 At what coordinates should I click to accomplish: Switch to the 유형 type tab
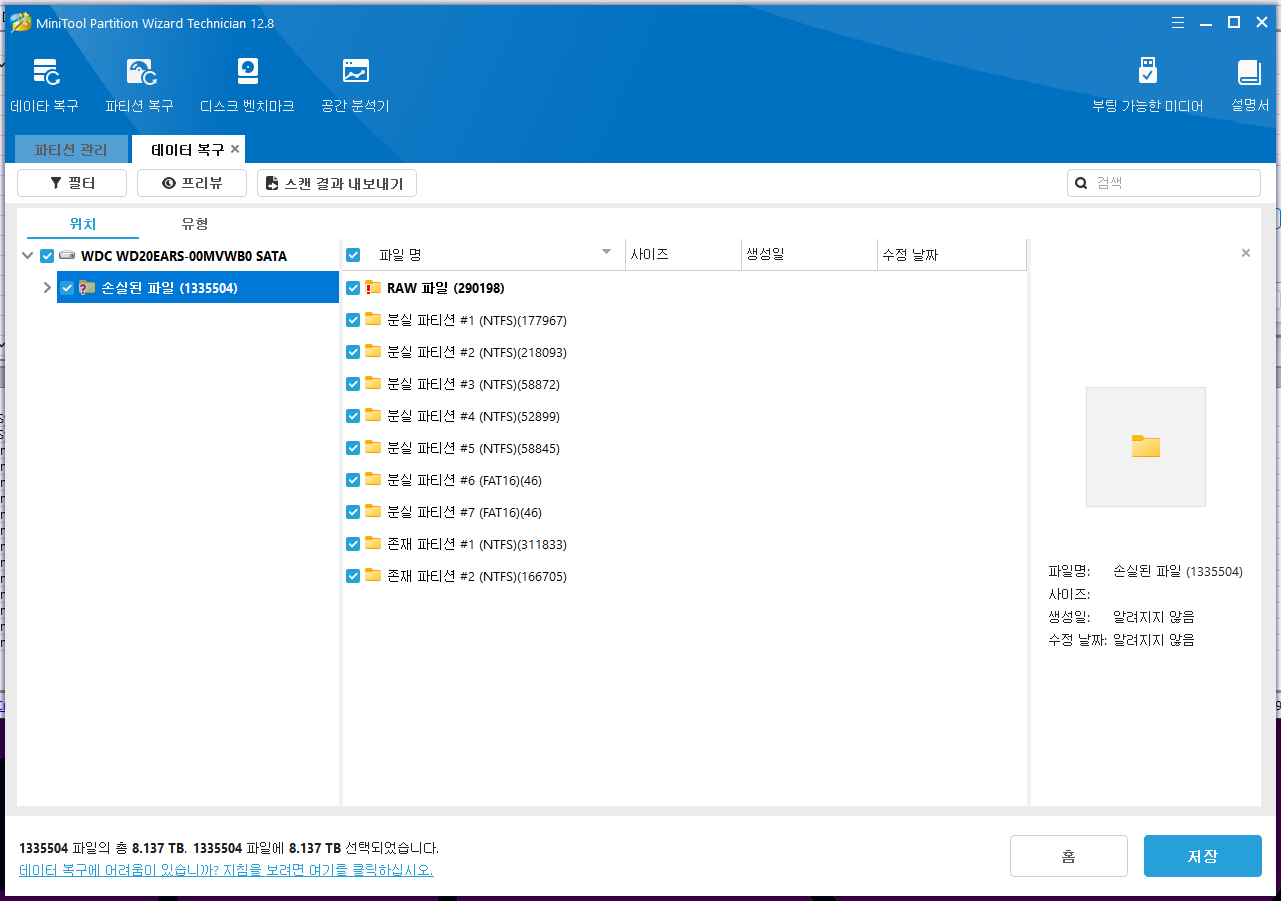point(195,224)
